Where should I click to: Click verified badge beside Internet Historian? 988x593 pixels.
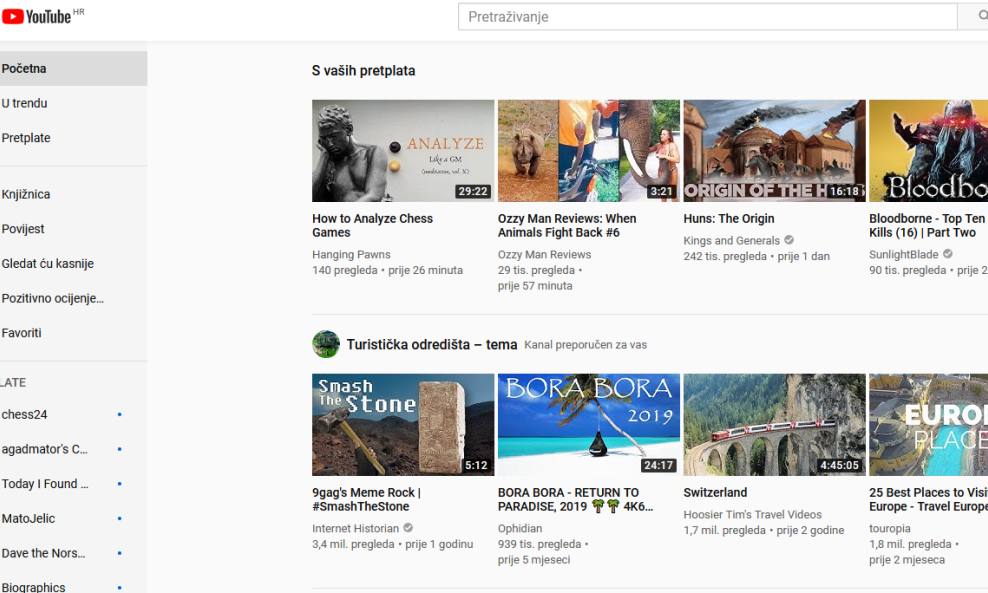pyautogui.click(x=408, y=529)
